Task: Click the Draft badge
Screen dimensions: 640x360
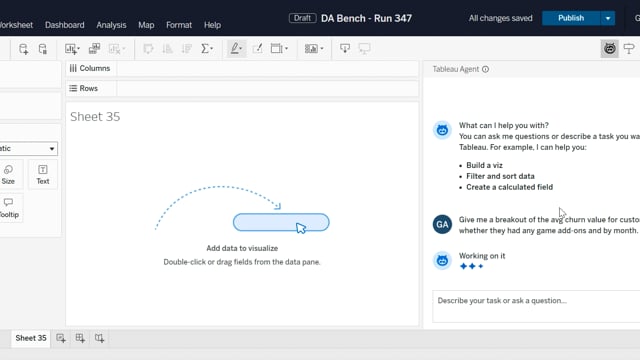Action: point(302,18)
